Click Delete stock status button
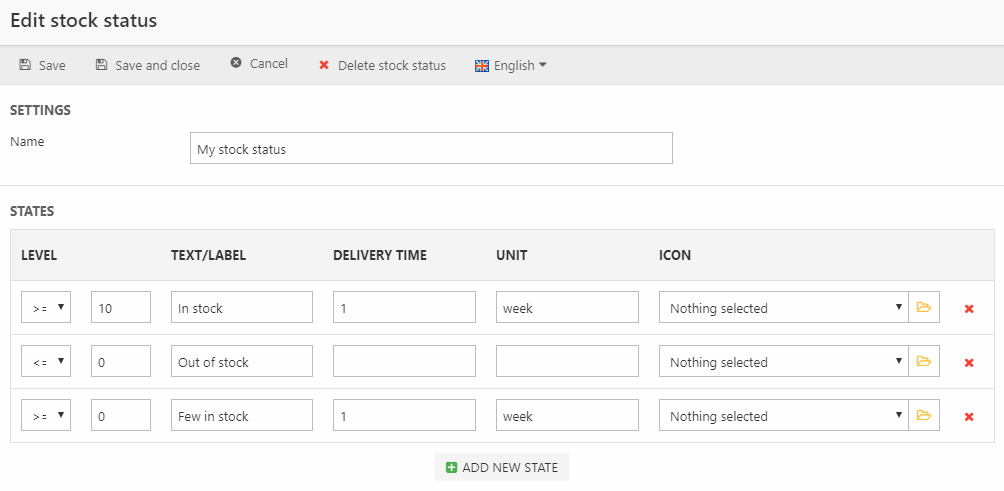 coord(381,65)
